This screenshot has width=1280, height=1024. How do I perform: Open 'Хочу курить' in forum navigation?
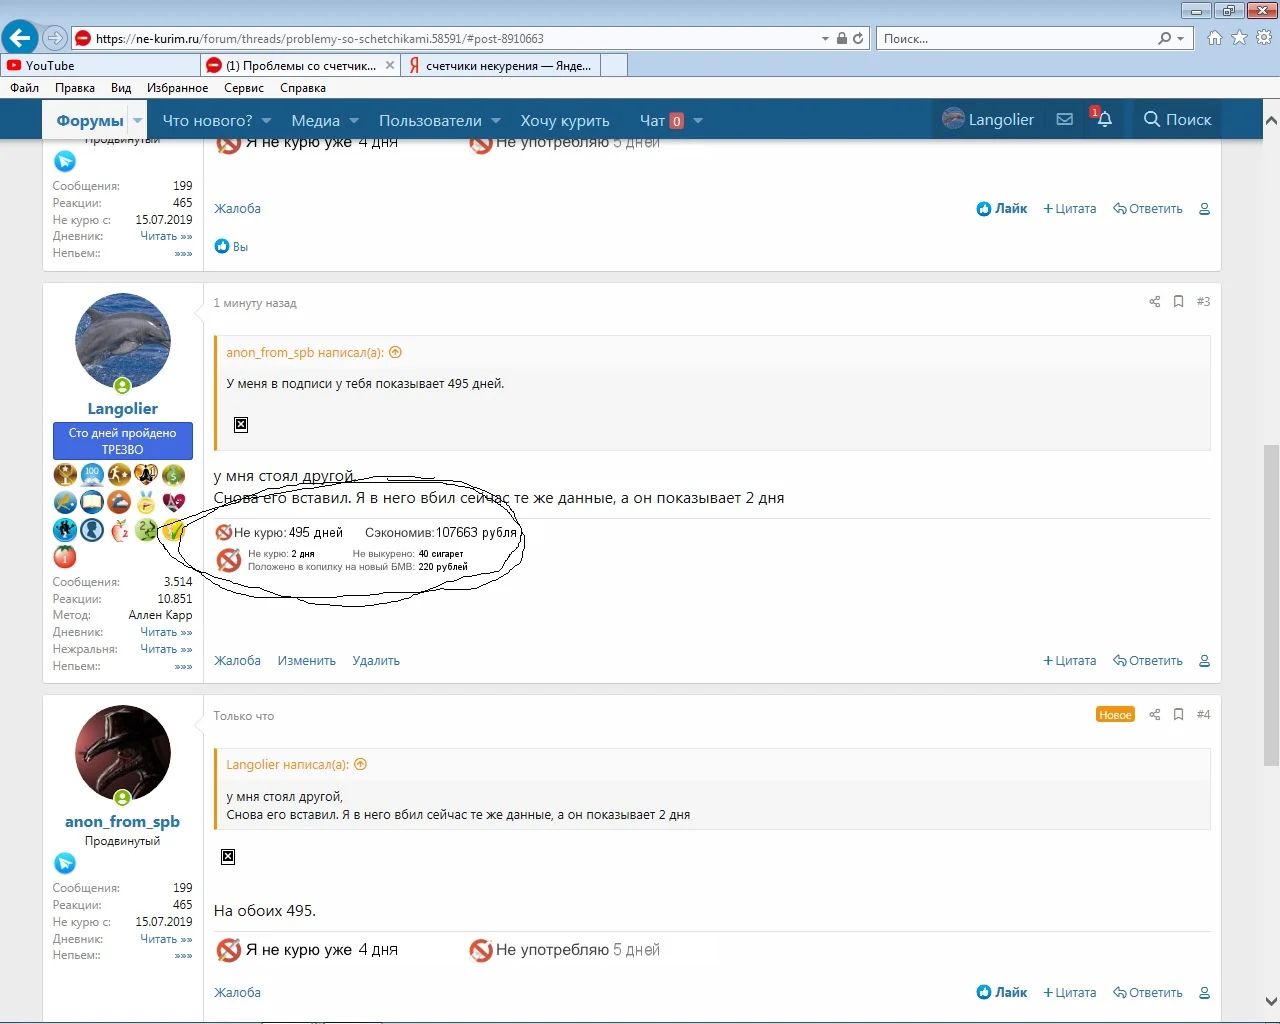coord(565,121)
